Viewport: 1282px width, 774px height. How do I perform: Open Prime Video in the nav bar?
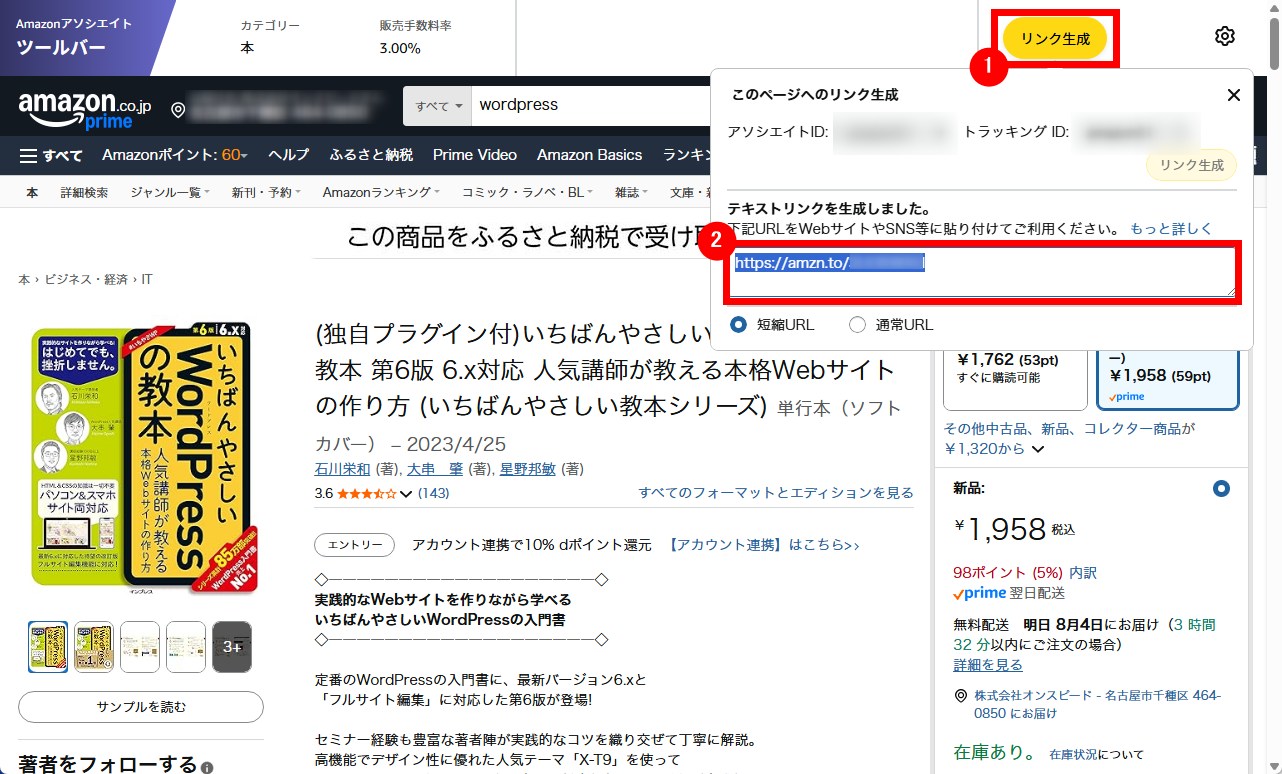point(475,155)
